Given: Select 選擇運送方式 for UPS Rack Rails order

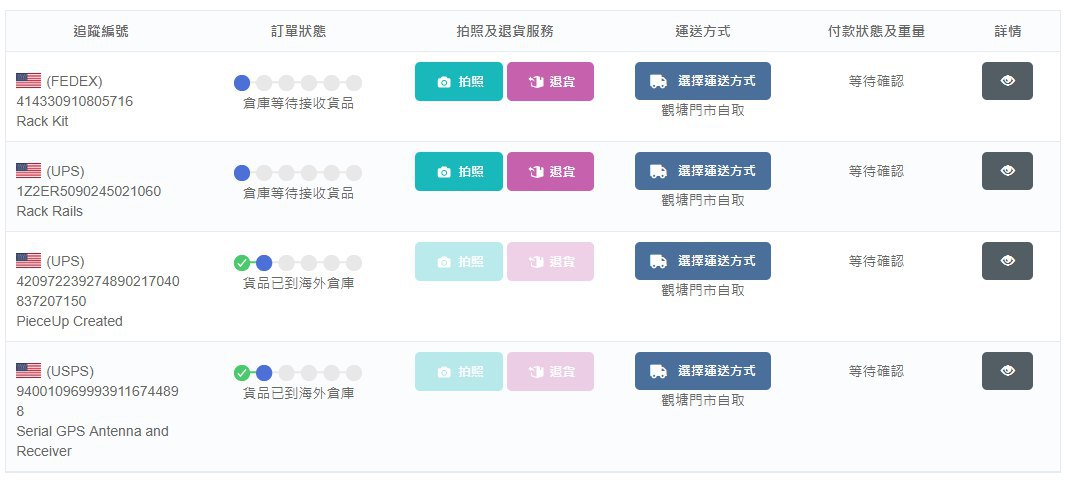Looking at the screenshot, I should click(703, 171).
